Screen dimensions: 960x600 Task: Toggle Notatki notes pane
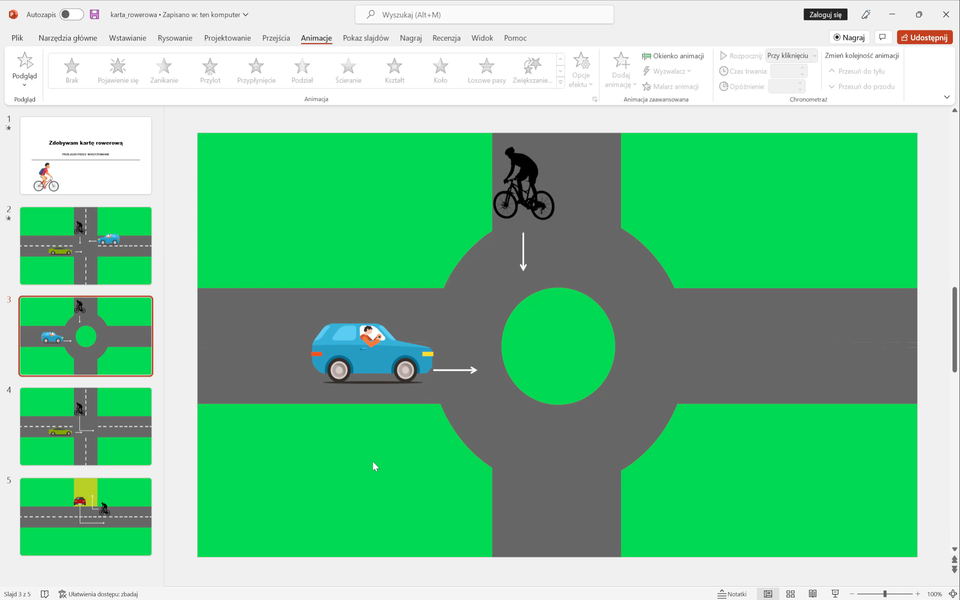[731, 594]
